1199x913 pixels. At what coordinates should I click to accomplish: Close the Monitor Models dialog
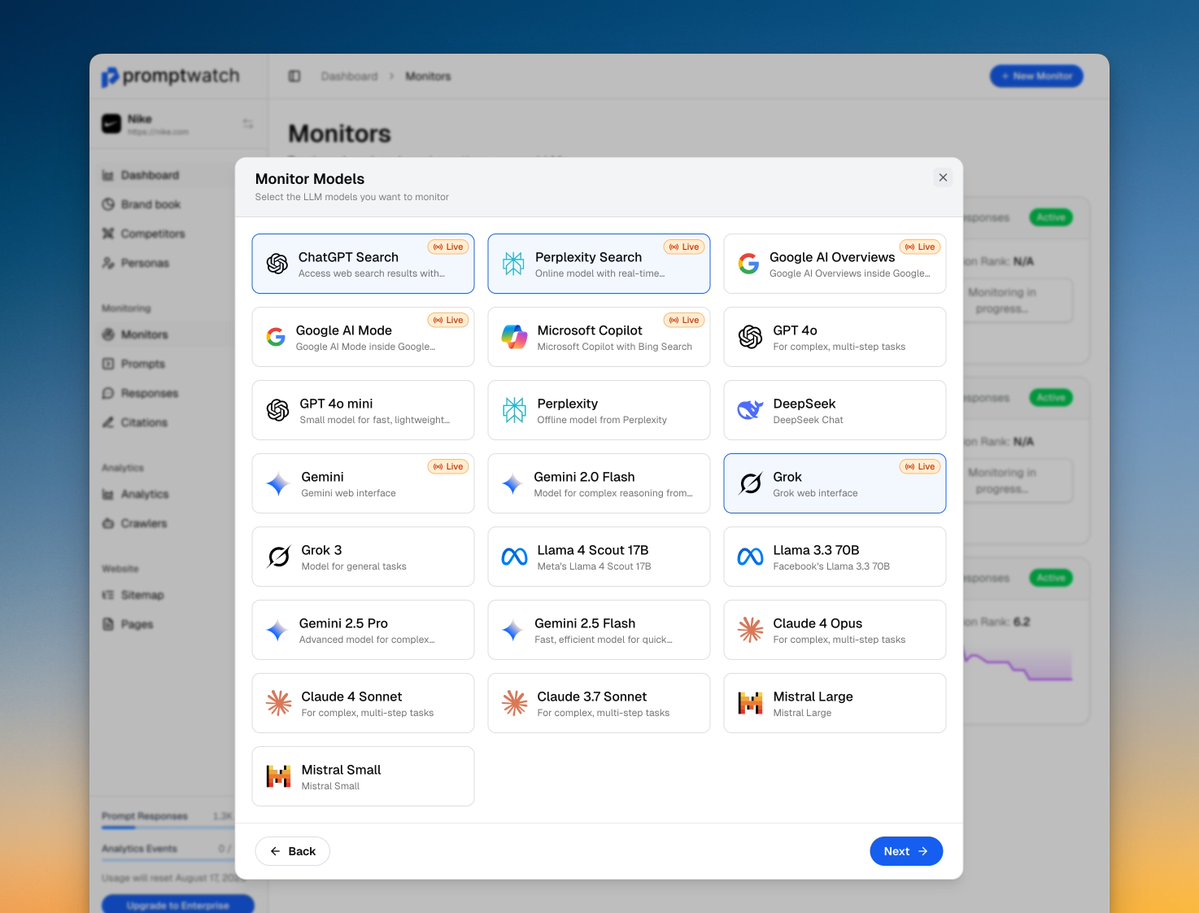point(943,177)
